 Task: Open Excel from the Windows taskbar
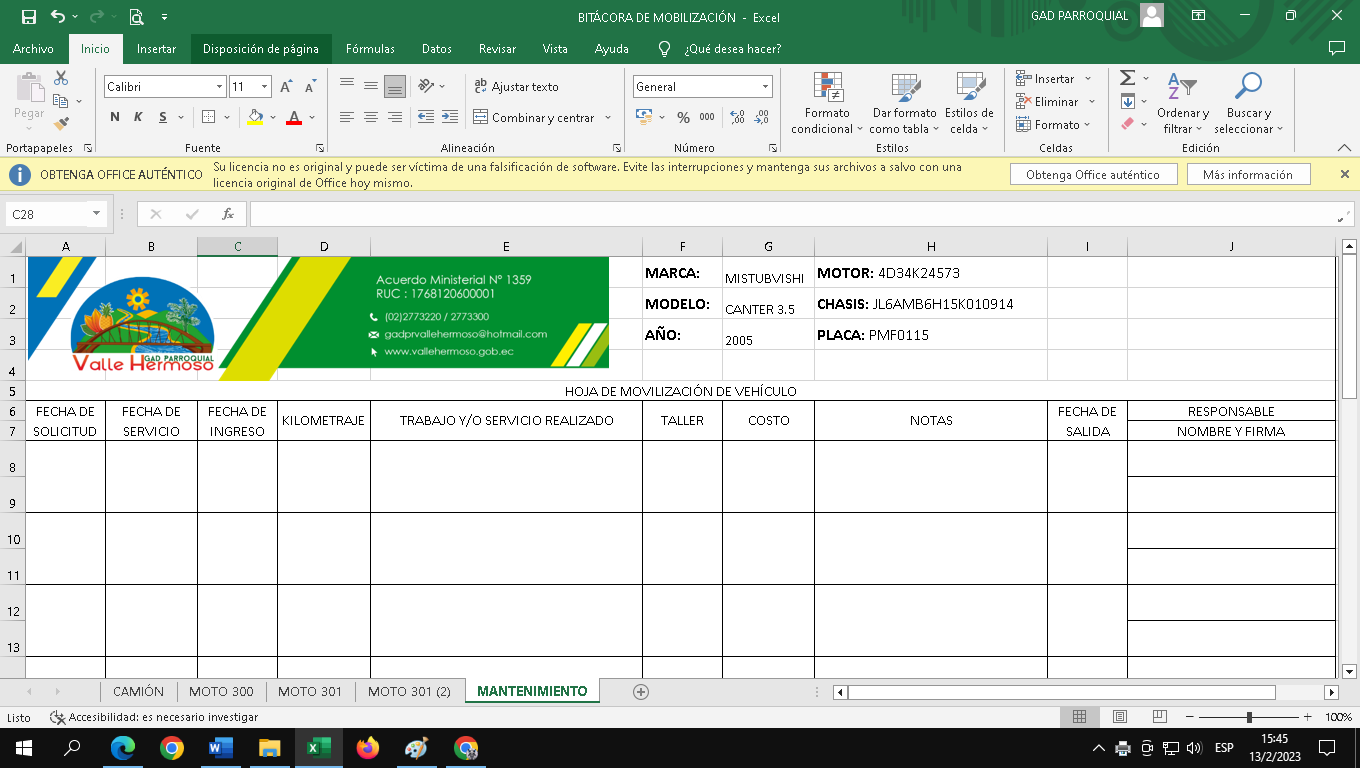tap(318, 748)
